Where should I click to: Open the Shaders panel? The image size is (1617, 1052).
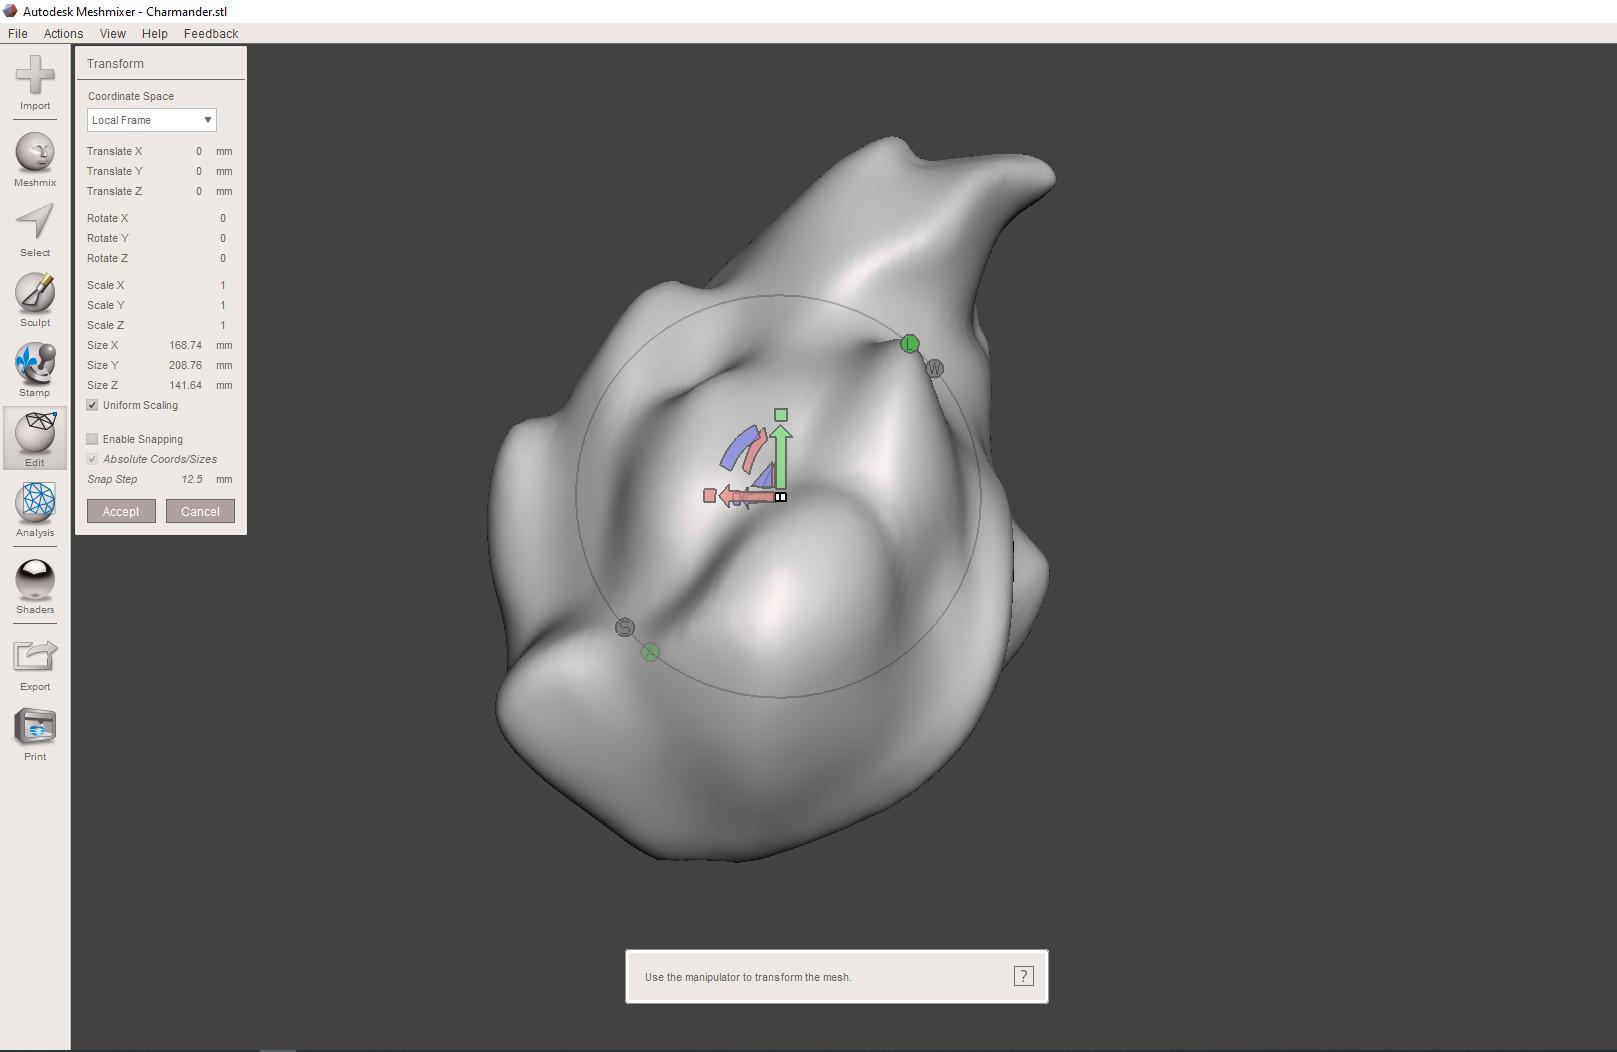(x=35, y=586)
